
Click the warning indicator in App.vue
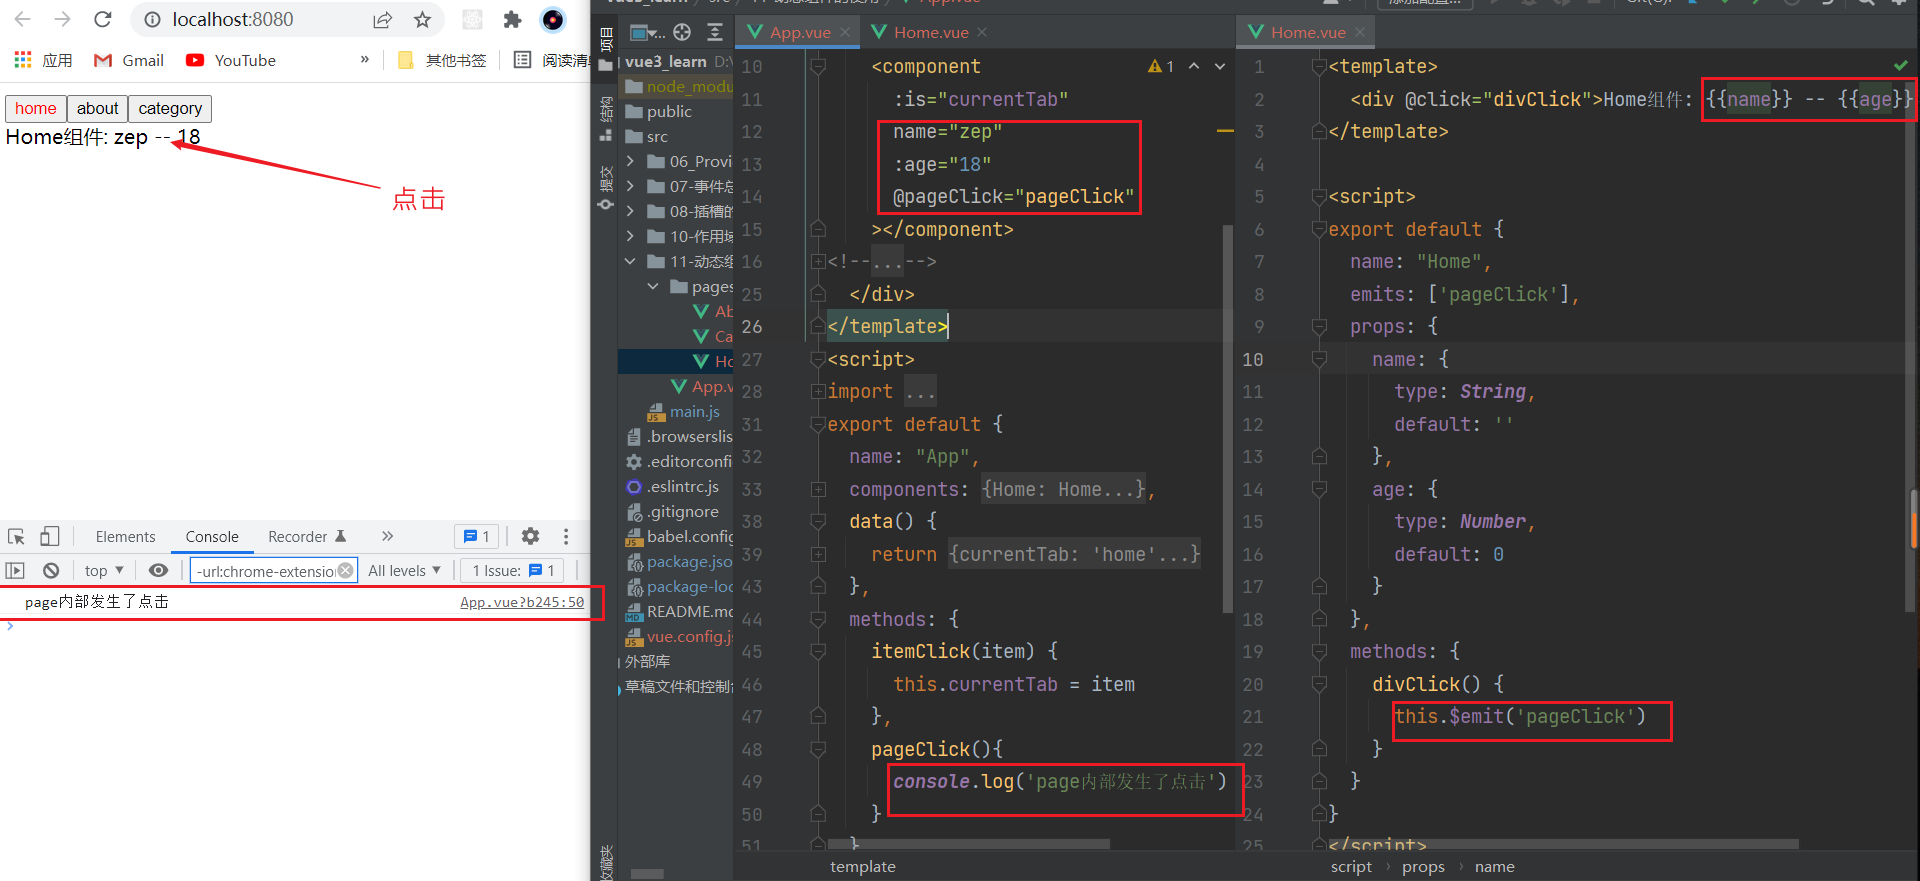coord(1161,66)
